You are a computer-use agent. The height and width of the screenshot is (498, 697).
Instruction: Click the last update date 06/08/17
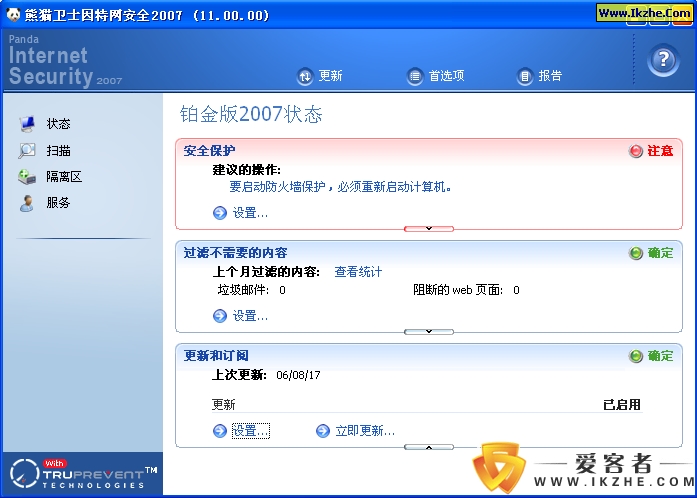298,375
